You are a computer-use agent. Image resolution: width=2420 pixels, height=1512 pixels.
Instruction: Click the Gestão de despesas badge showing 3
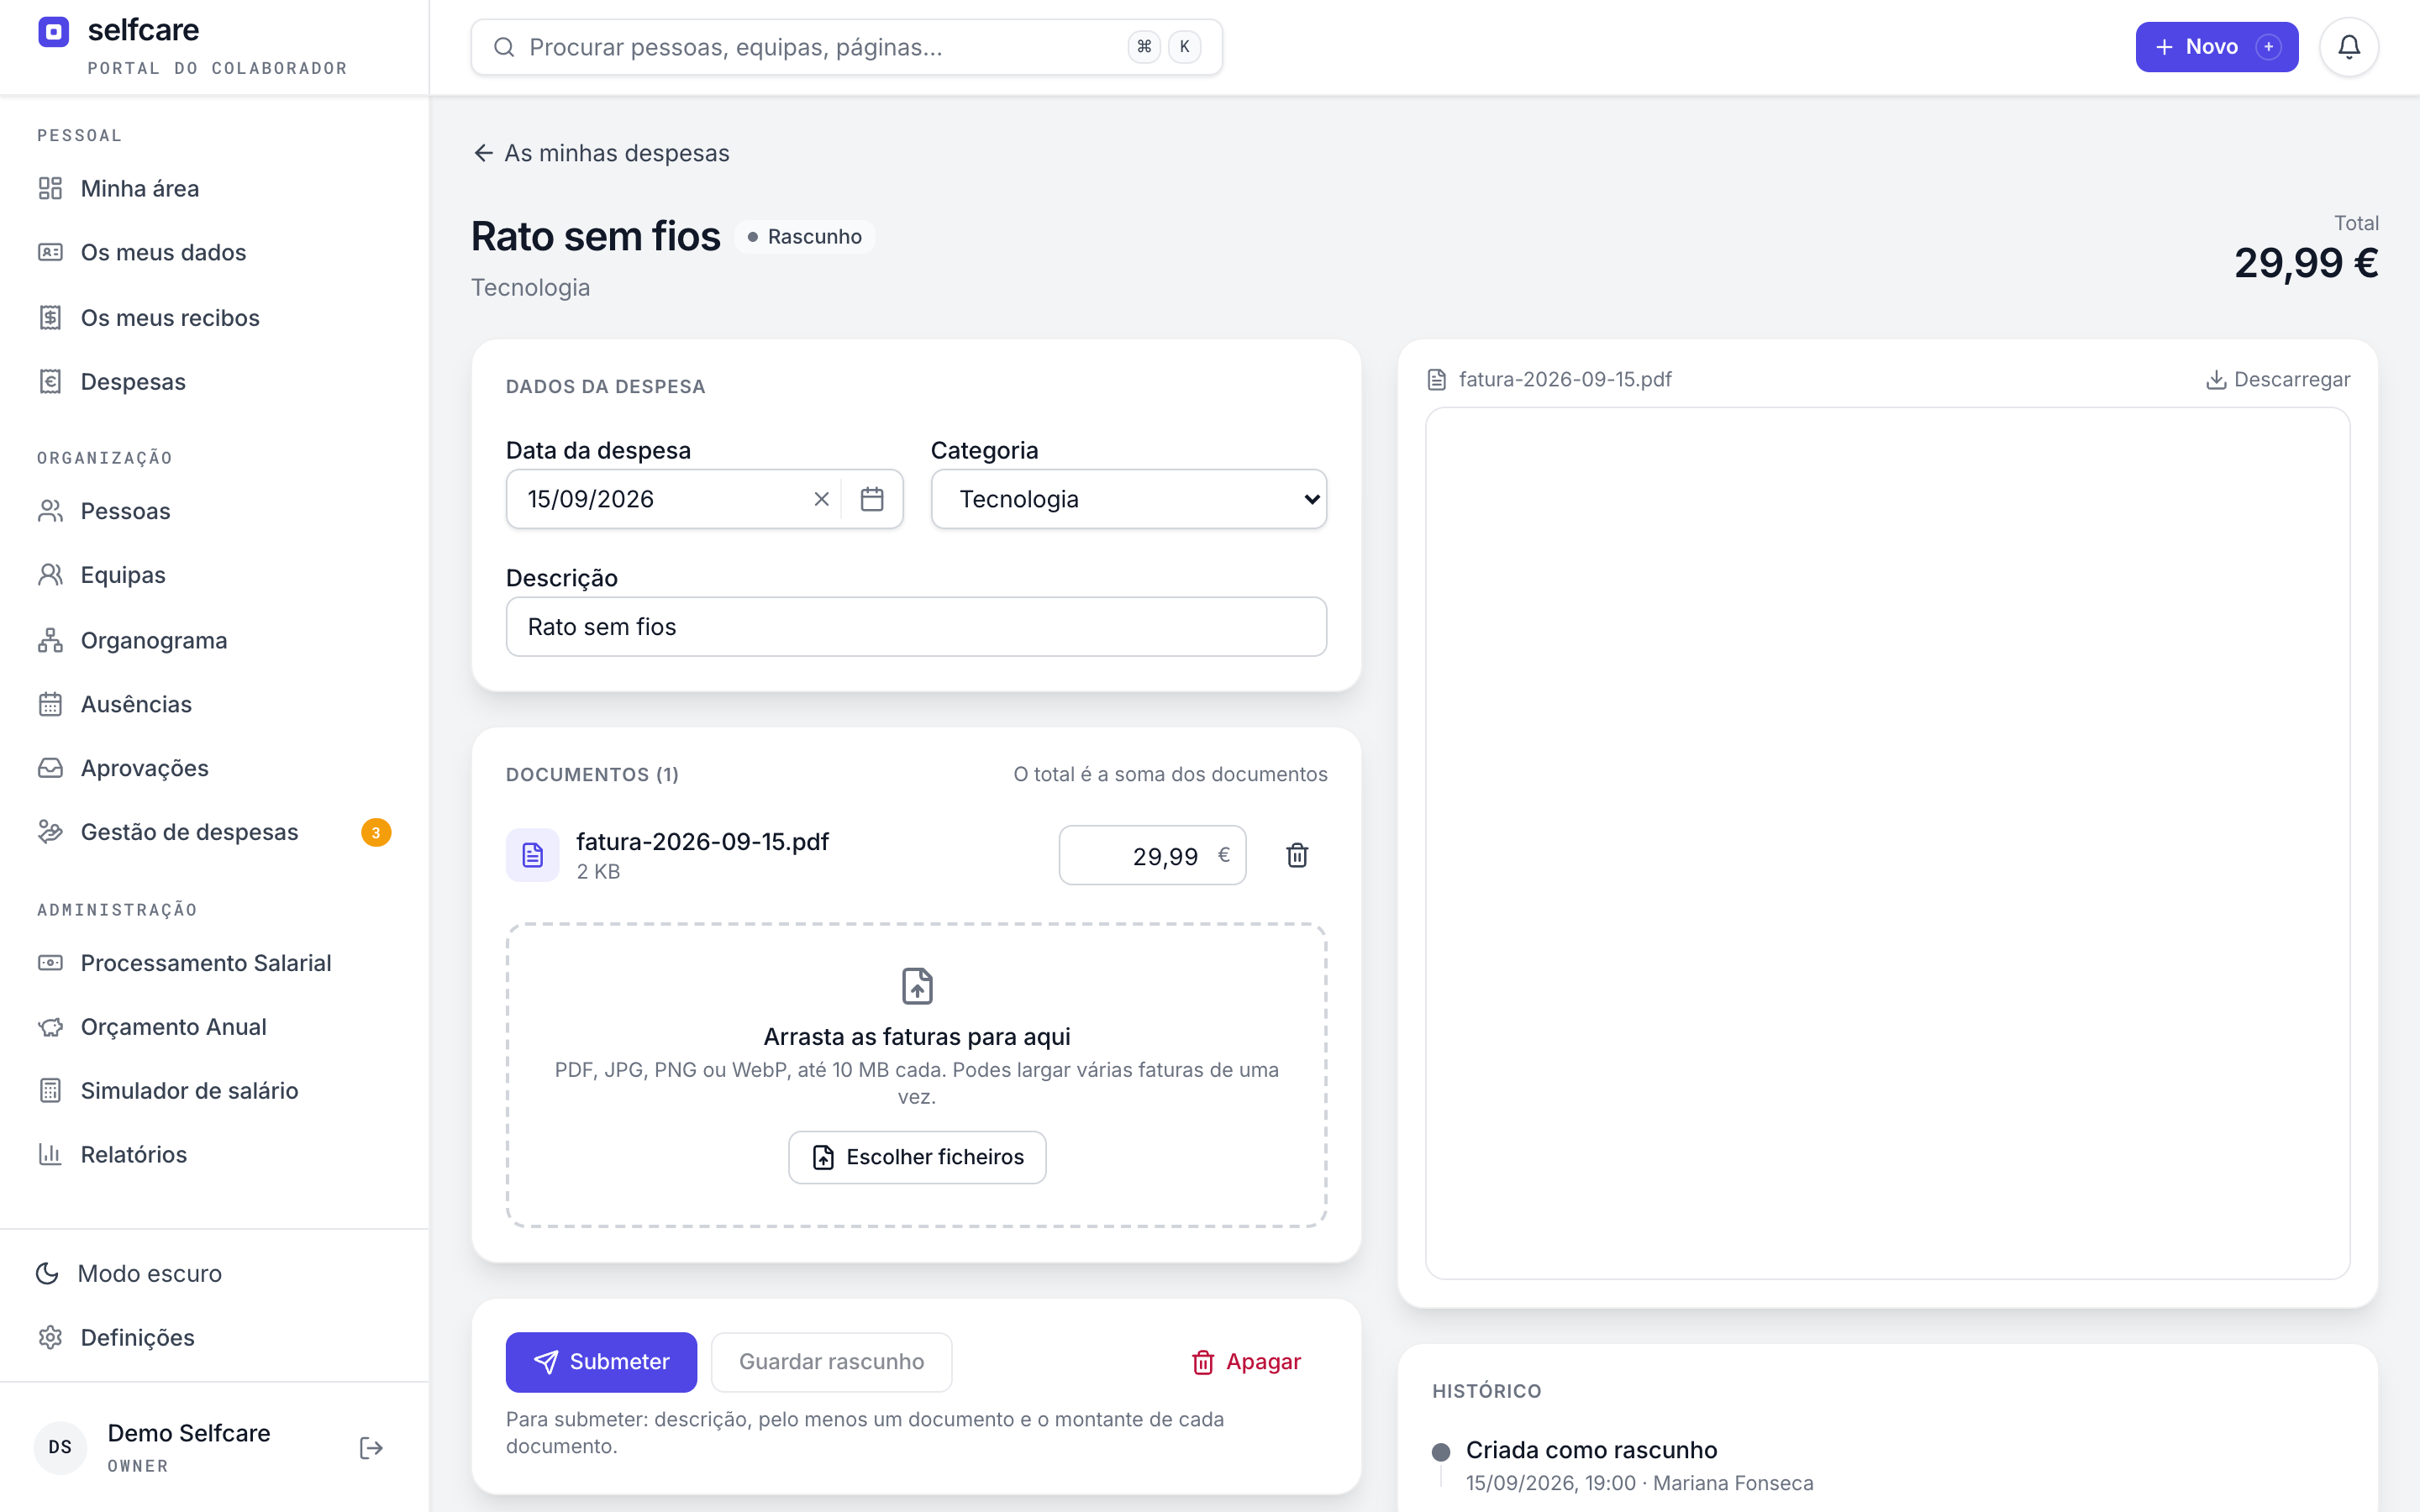[376, 832]
